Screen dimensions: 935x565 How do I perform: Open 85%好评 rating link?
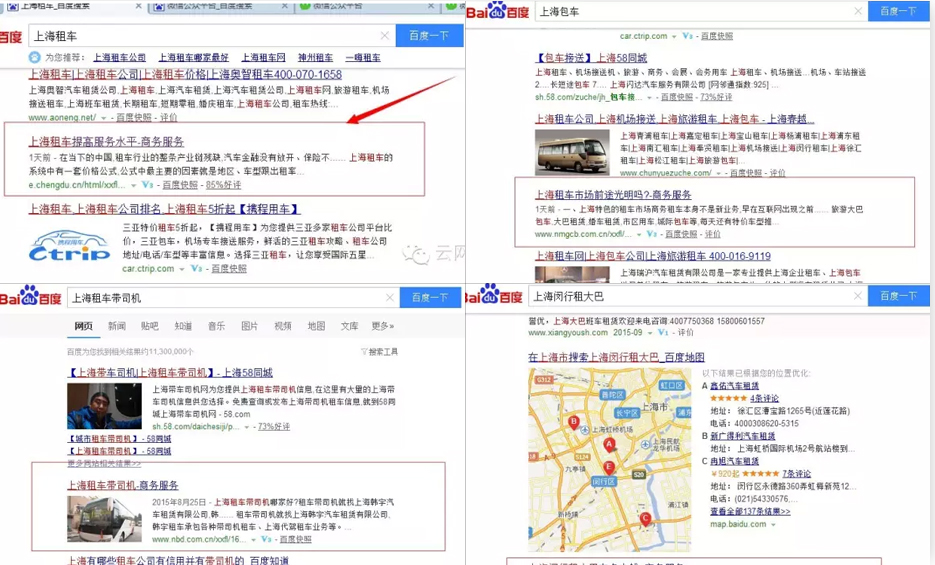tap(224, 185)
